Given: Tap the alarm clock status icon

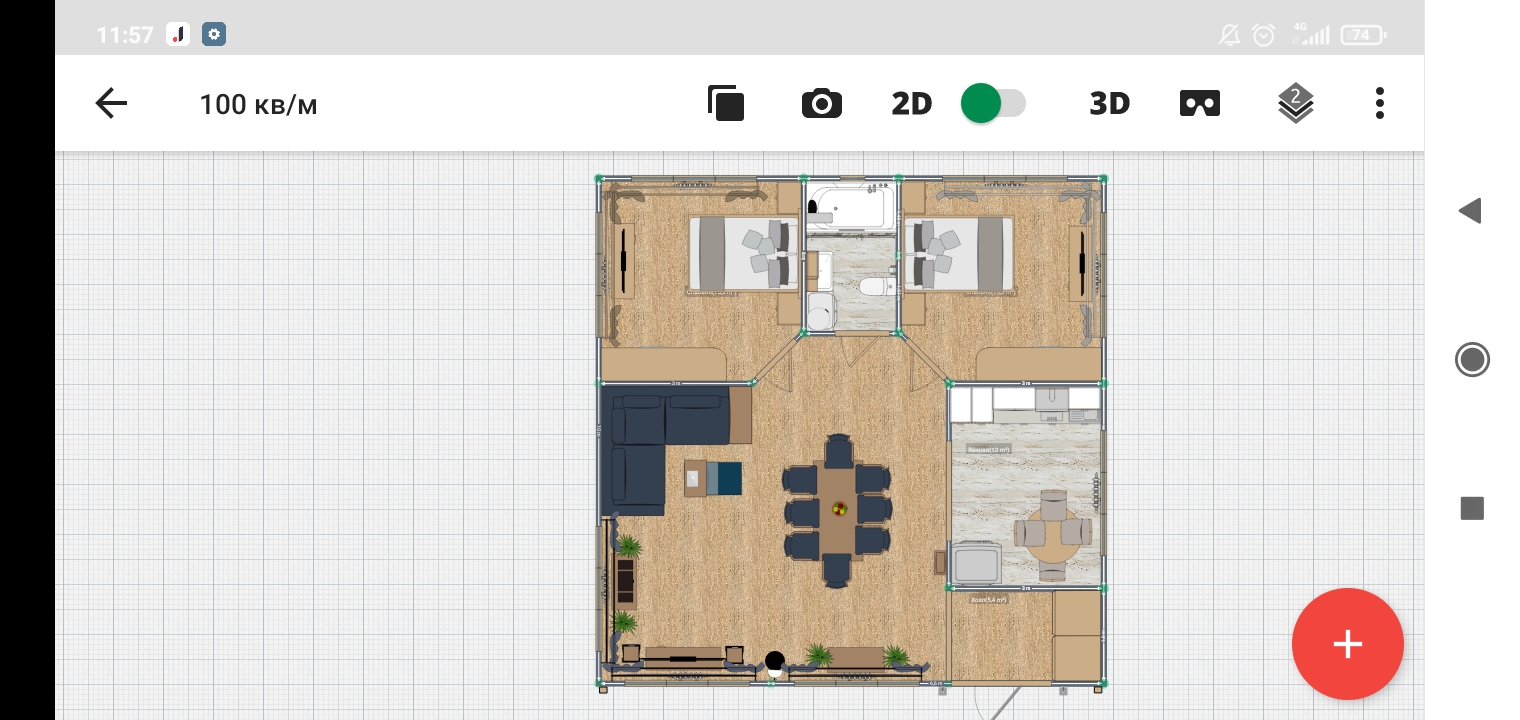Looking at the screenshot, I should (x=1264, y=35).
